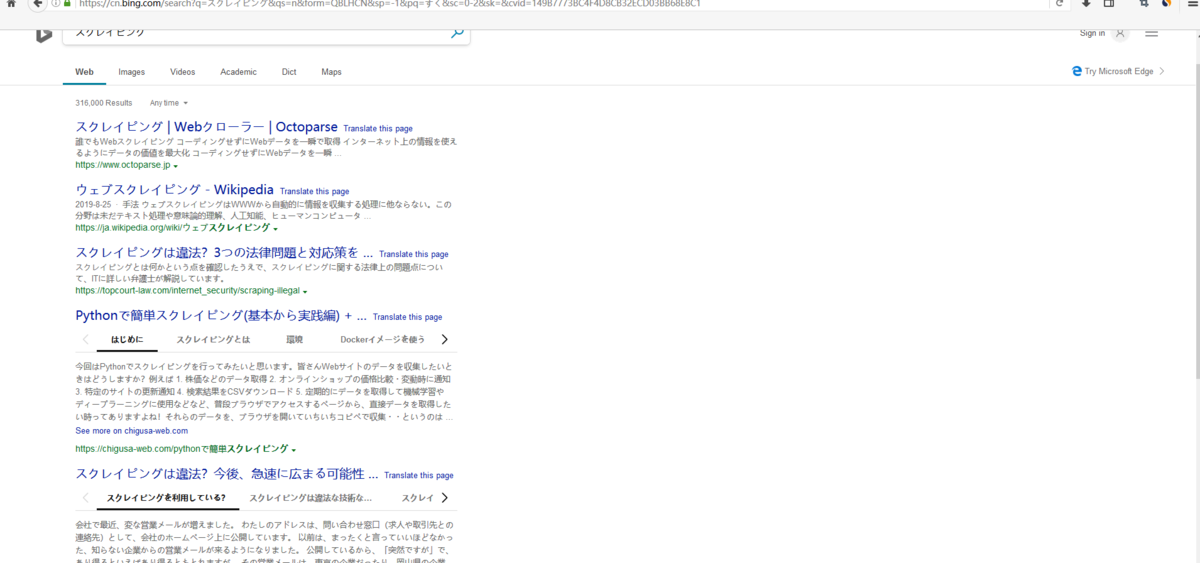Expand arrow beside chigusa-web.com URL
The image size is (1200, 563).
point(293,450)
